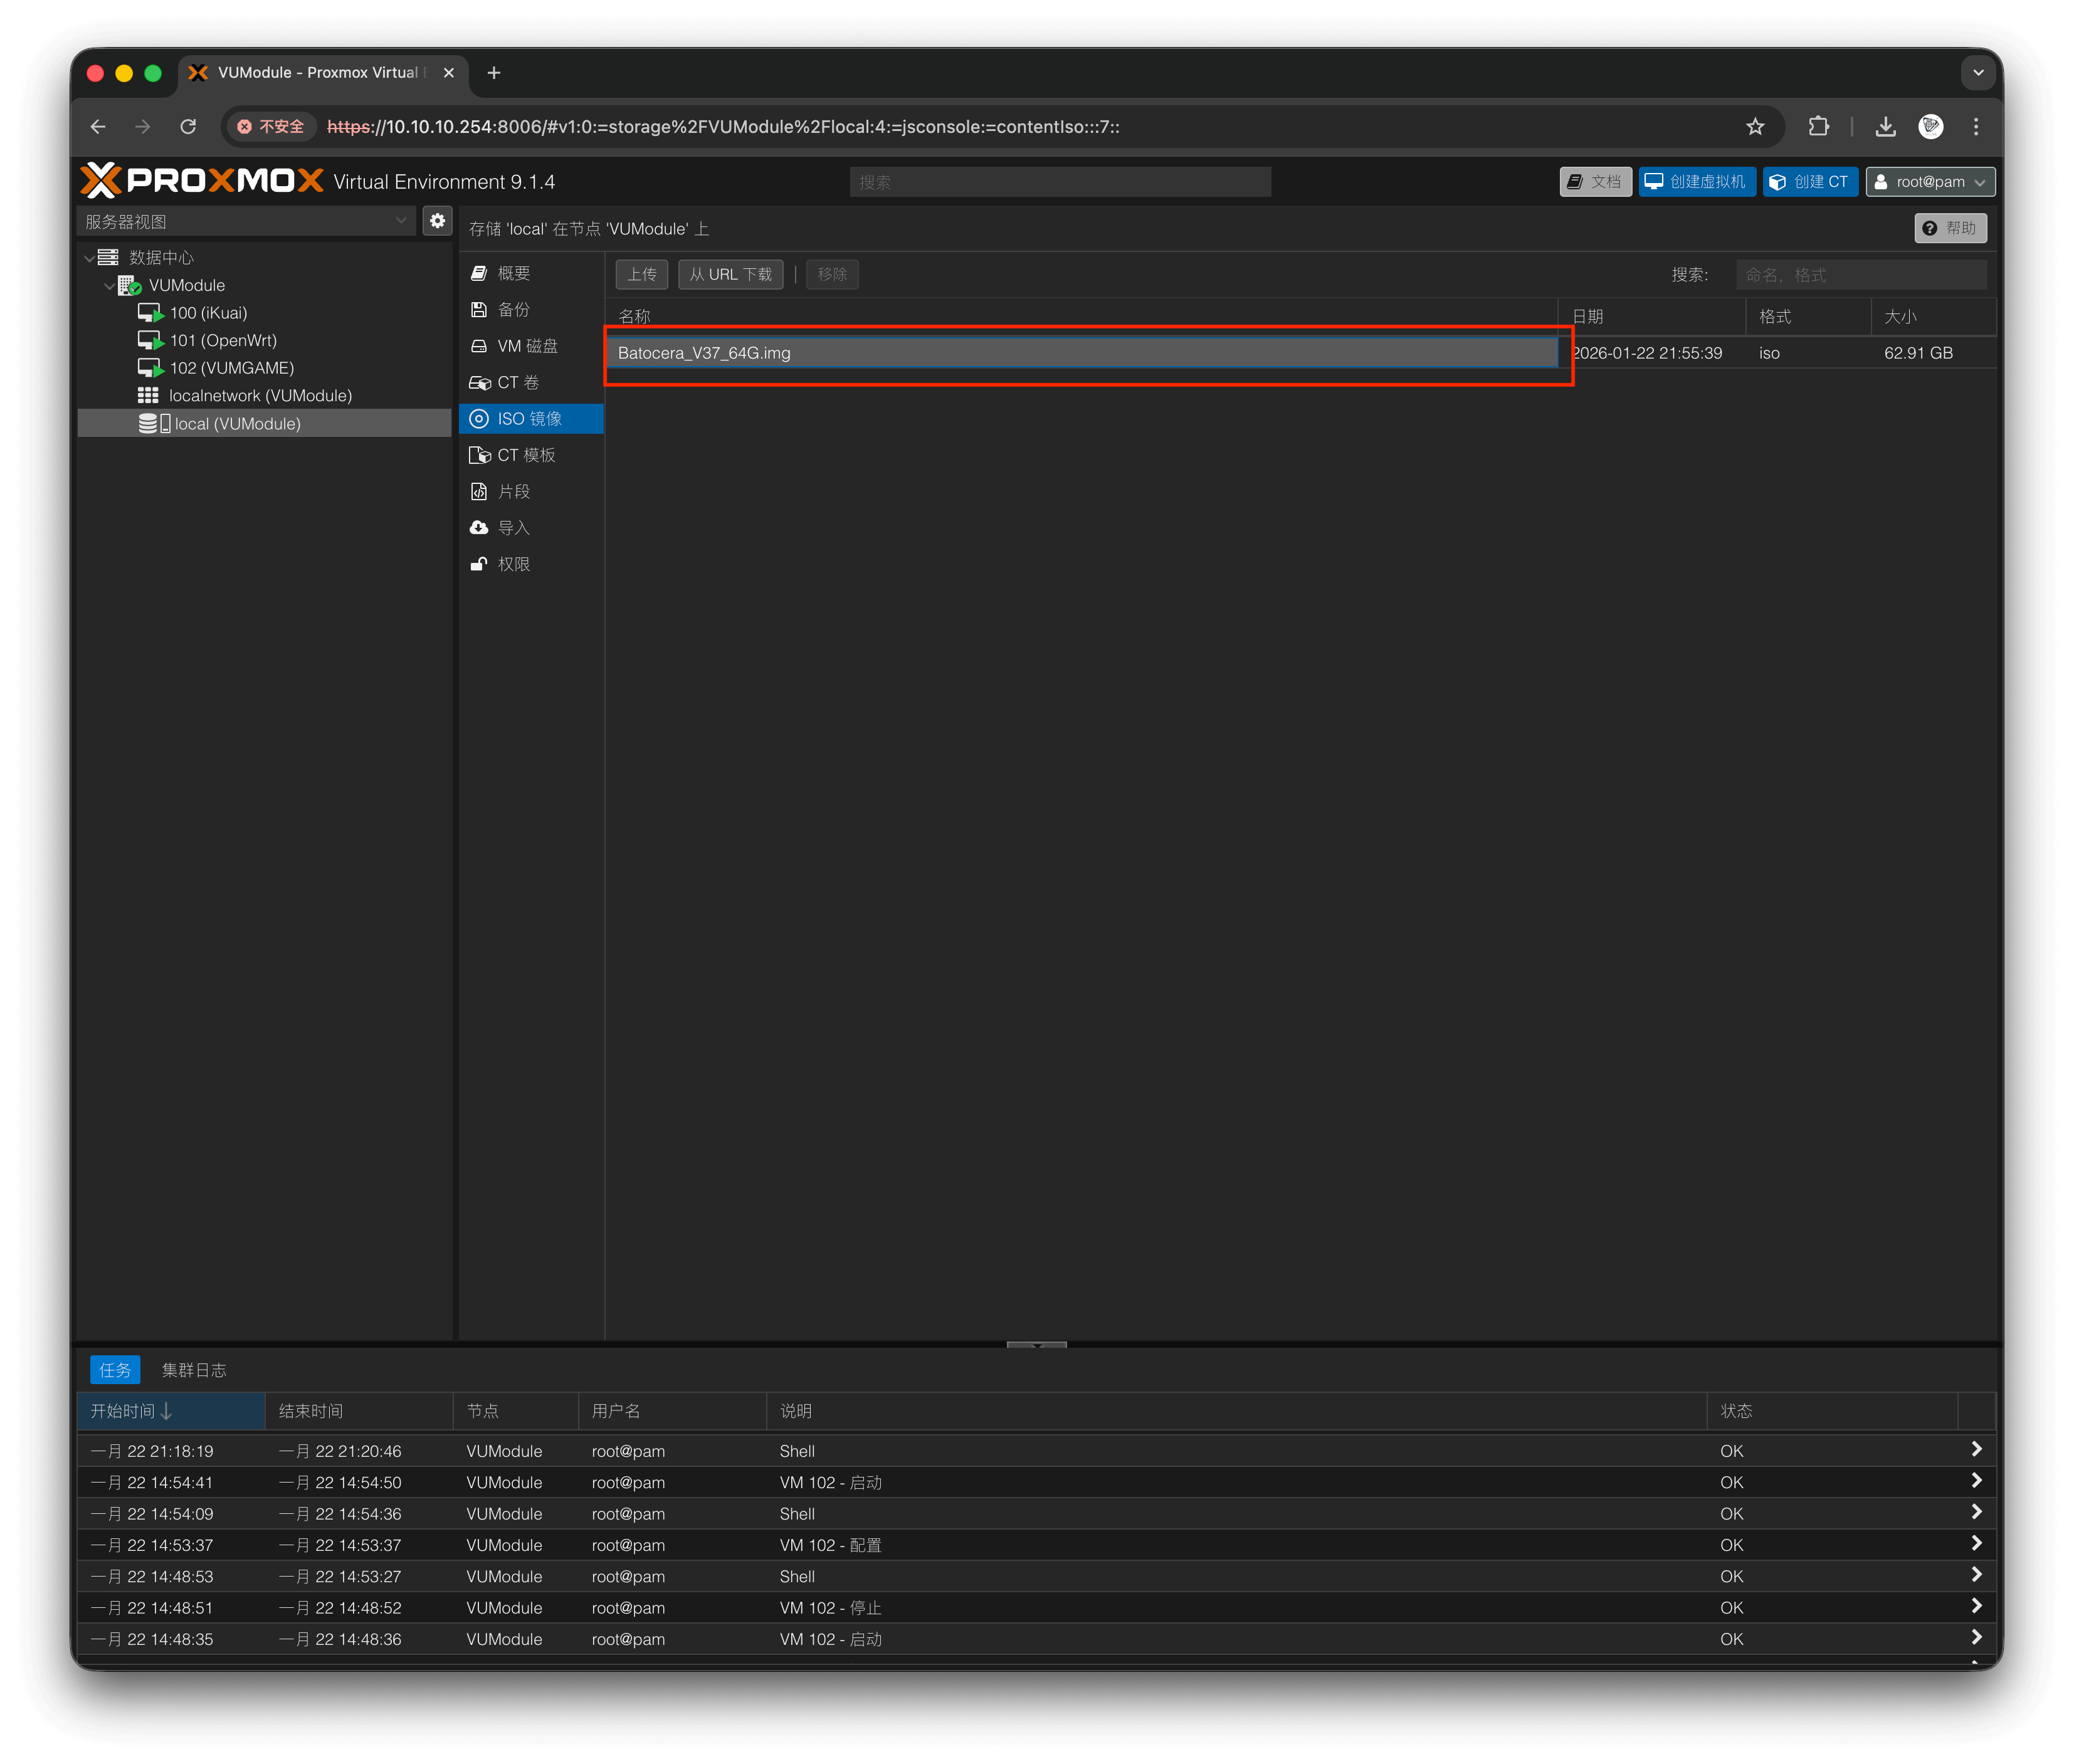This screenshot has width=2074, height=1764.
Task: Open the browser downloads icon
Action: pos(1885,127)
